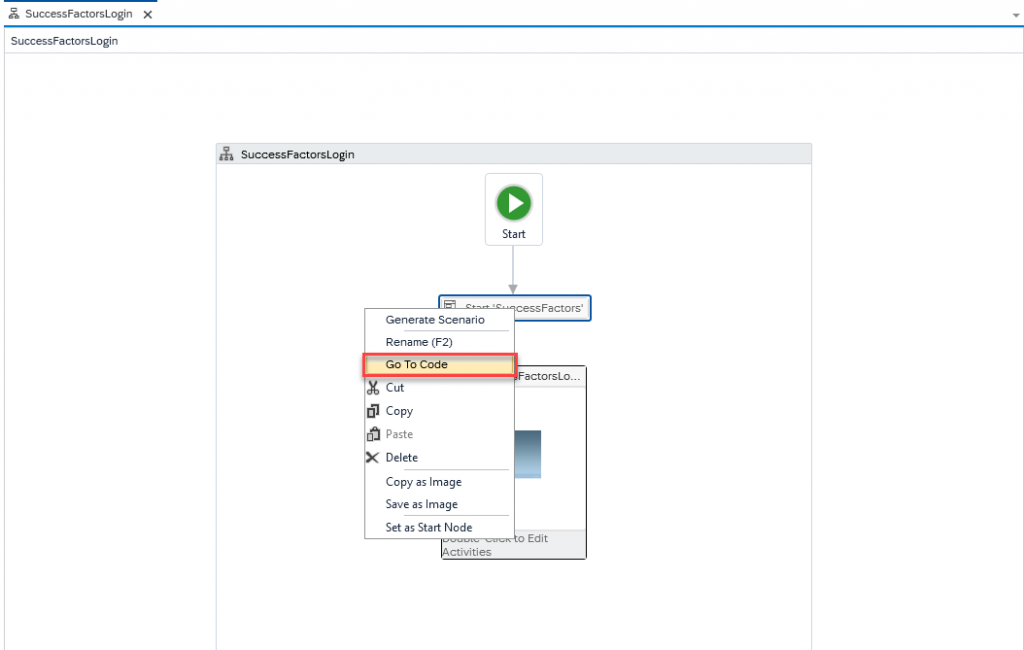This screenshot has width=1024, height=650.
Task: Choose Generate Scenario from the context menu
Action: pyautogui.click(x=440, y=319)
